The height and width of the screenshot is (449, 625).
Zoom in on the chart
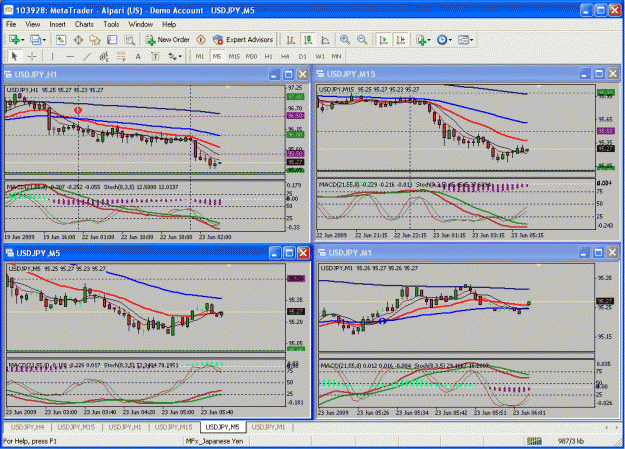(x=345, y=39)
